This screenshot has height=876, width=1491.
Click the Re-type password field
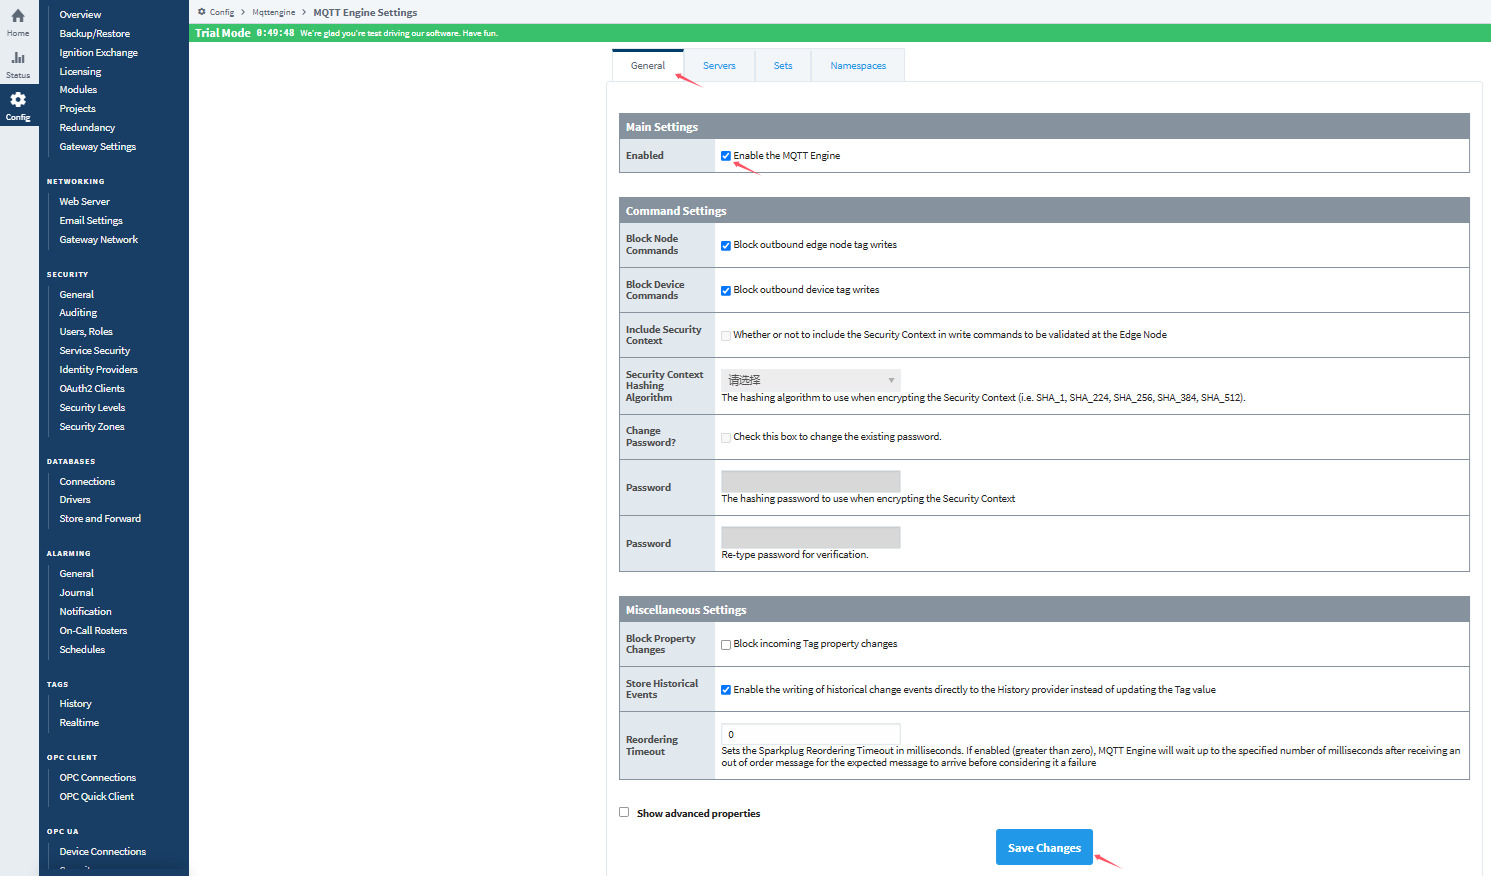point(811,537)
